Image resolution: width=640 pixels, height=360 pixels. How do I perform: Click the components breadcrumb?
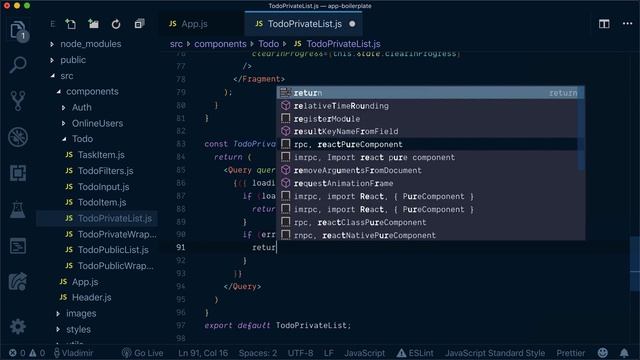220,44
